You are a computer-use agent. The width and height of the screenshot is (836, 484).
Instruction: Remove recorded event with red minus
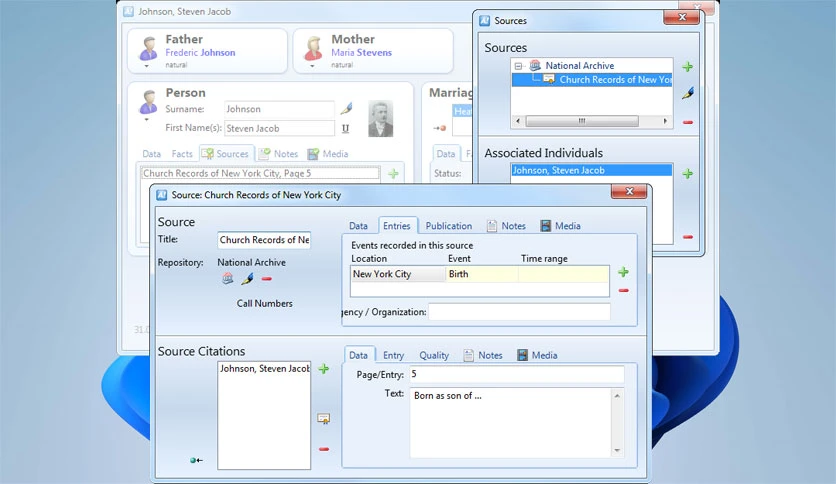pyautogui.click(x=623, y=291)
